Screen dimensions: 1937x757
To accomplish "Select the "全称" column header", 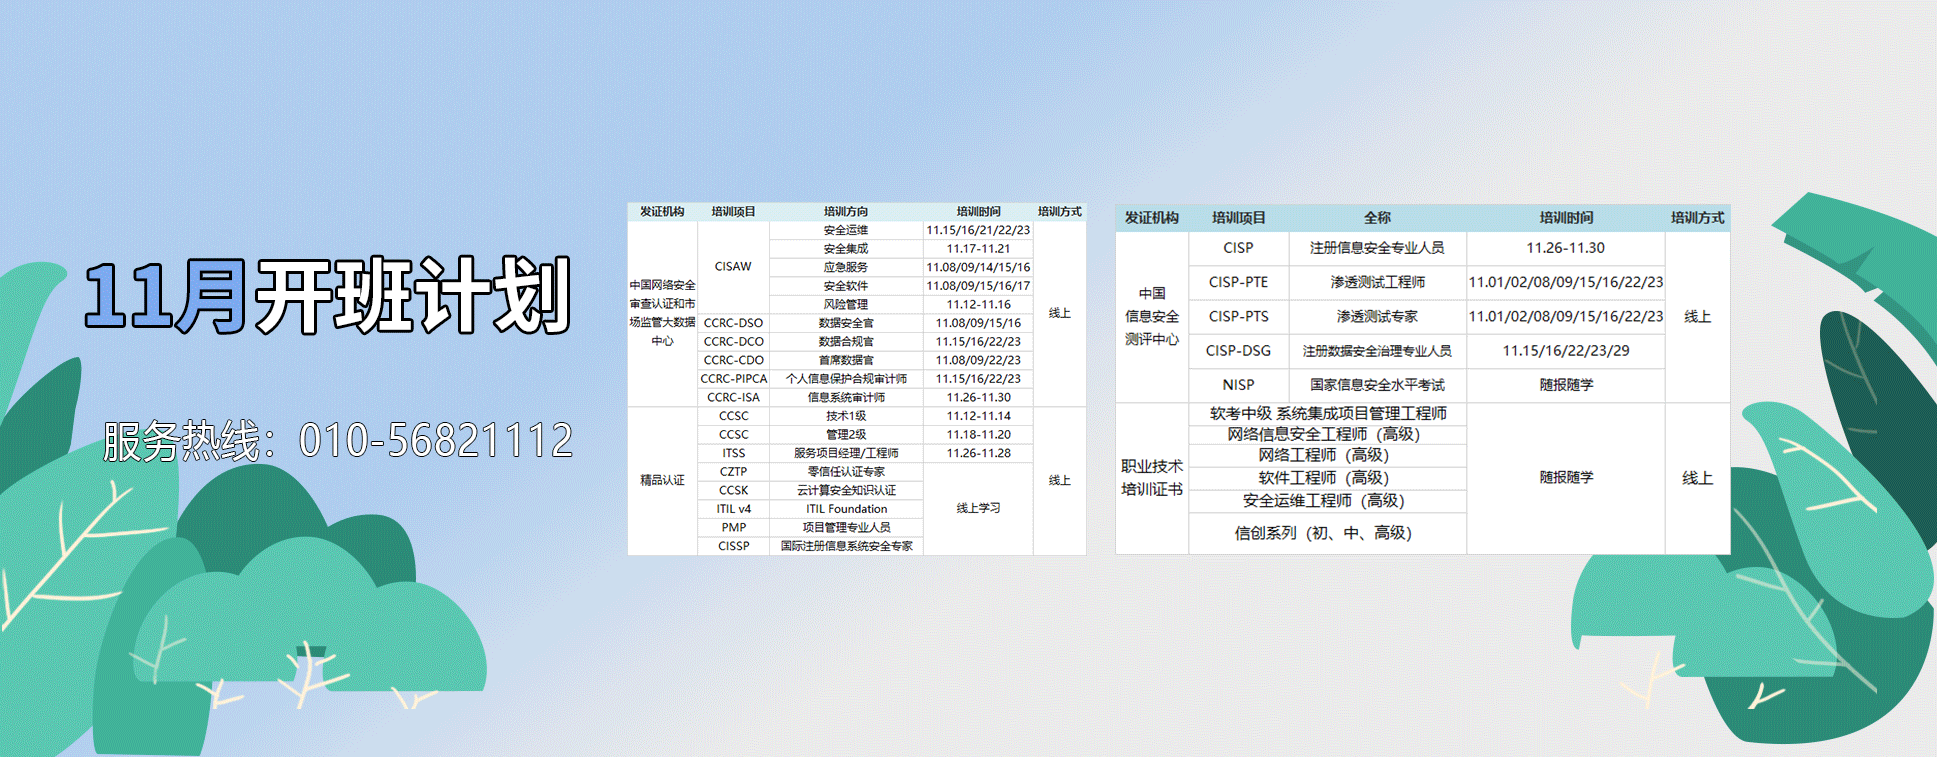I will coord(1377,218).
